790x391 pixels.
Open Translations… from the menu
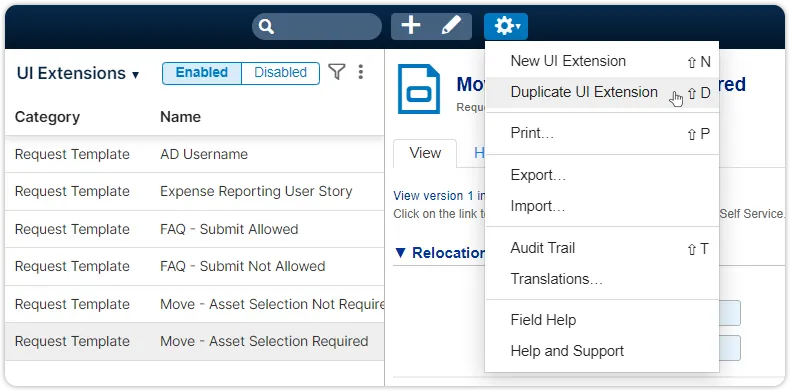(602, 279)
